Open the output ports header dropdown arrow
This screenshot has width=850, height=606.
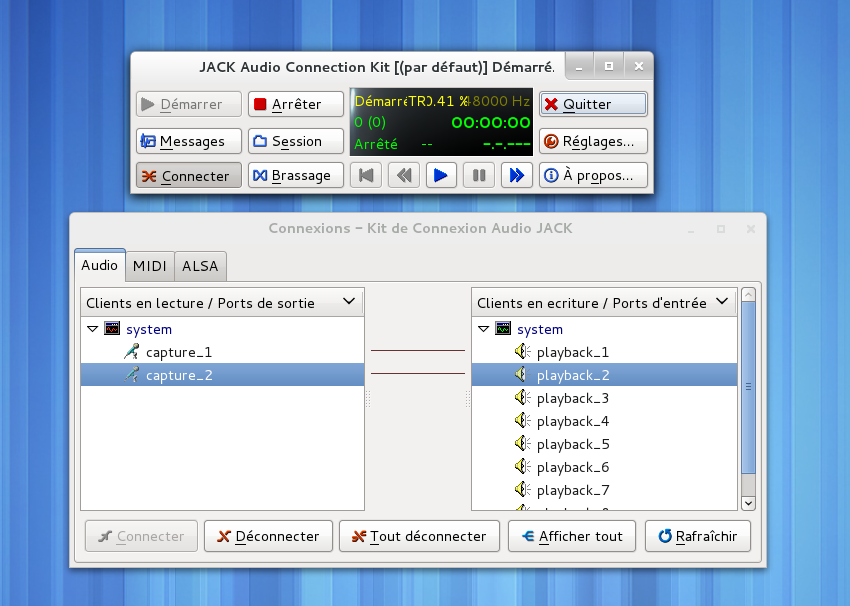[349, 301]
